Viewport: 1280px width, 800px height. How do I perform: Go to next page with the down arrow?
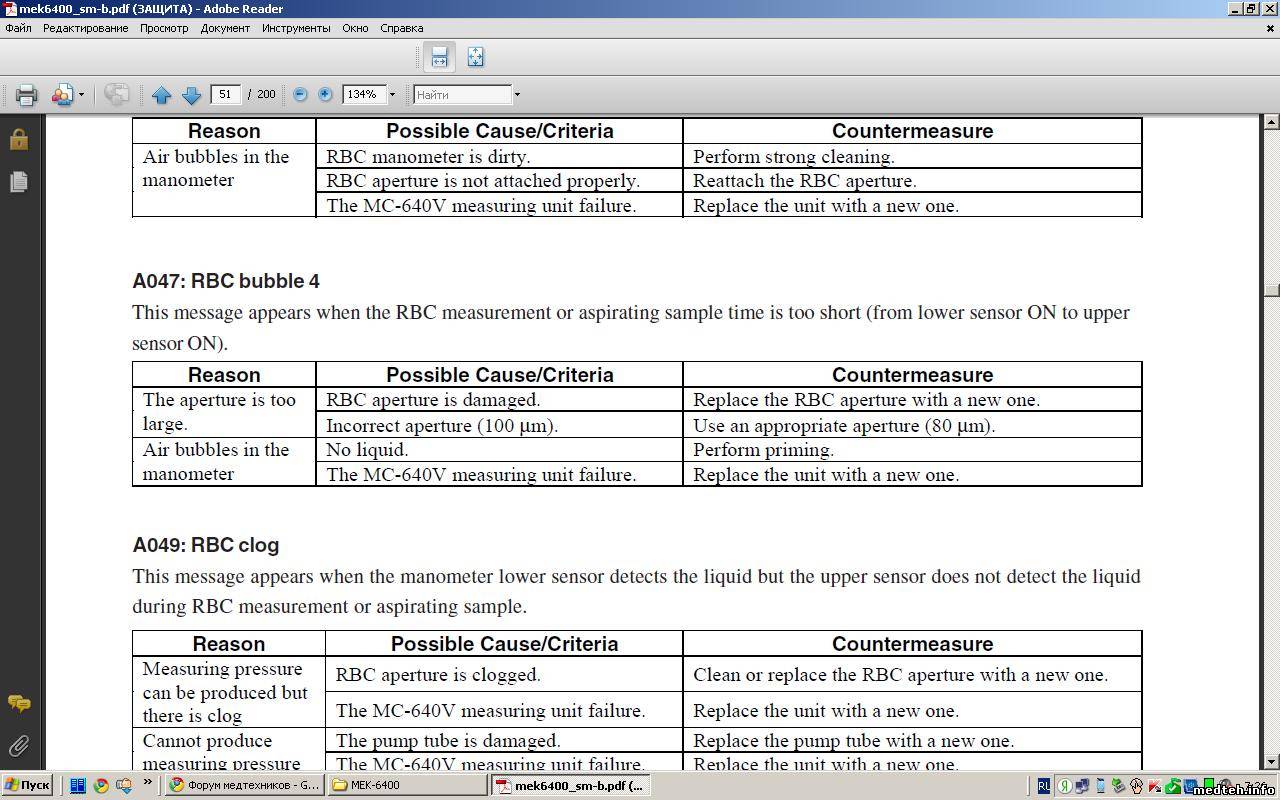191,95
